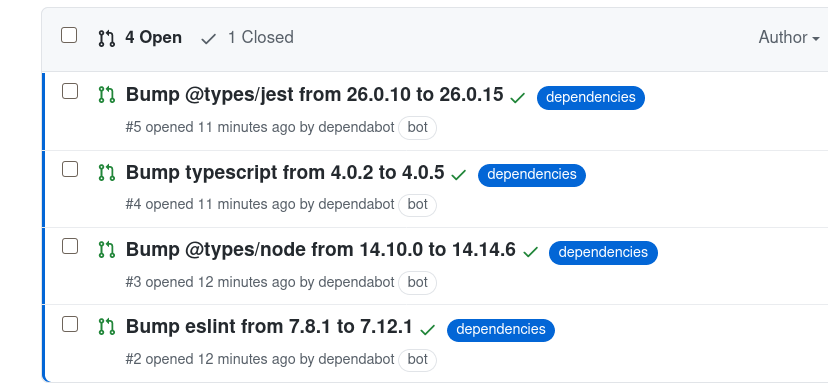Open PR Bump eslint from 7.8.1 to 7.12.1
The height and width of the screenshot is (388, 828).
tap(269, 327)
